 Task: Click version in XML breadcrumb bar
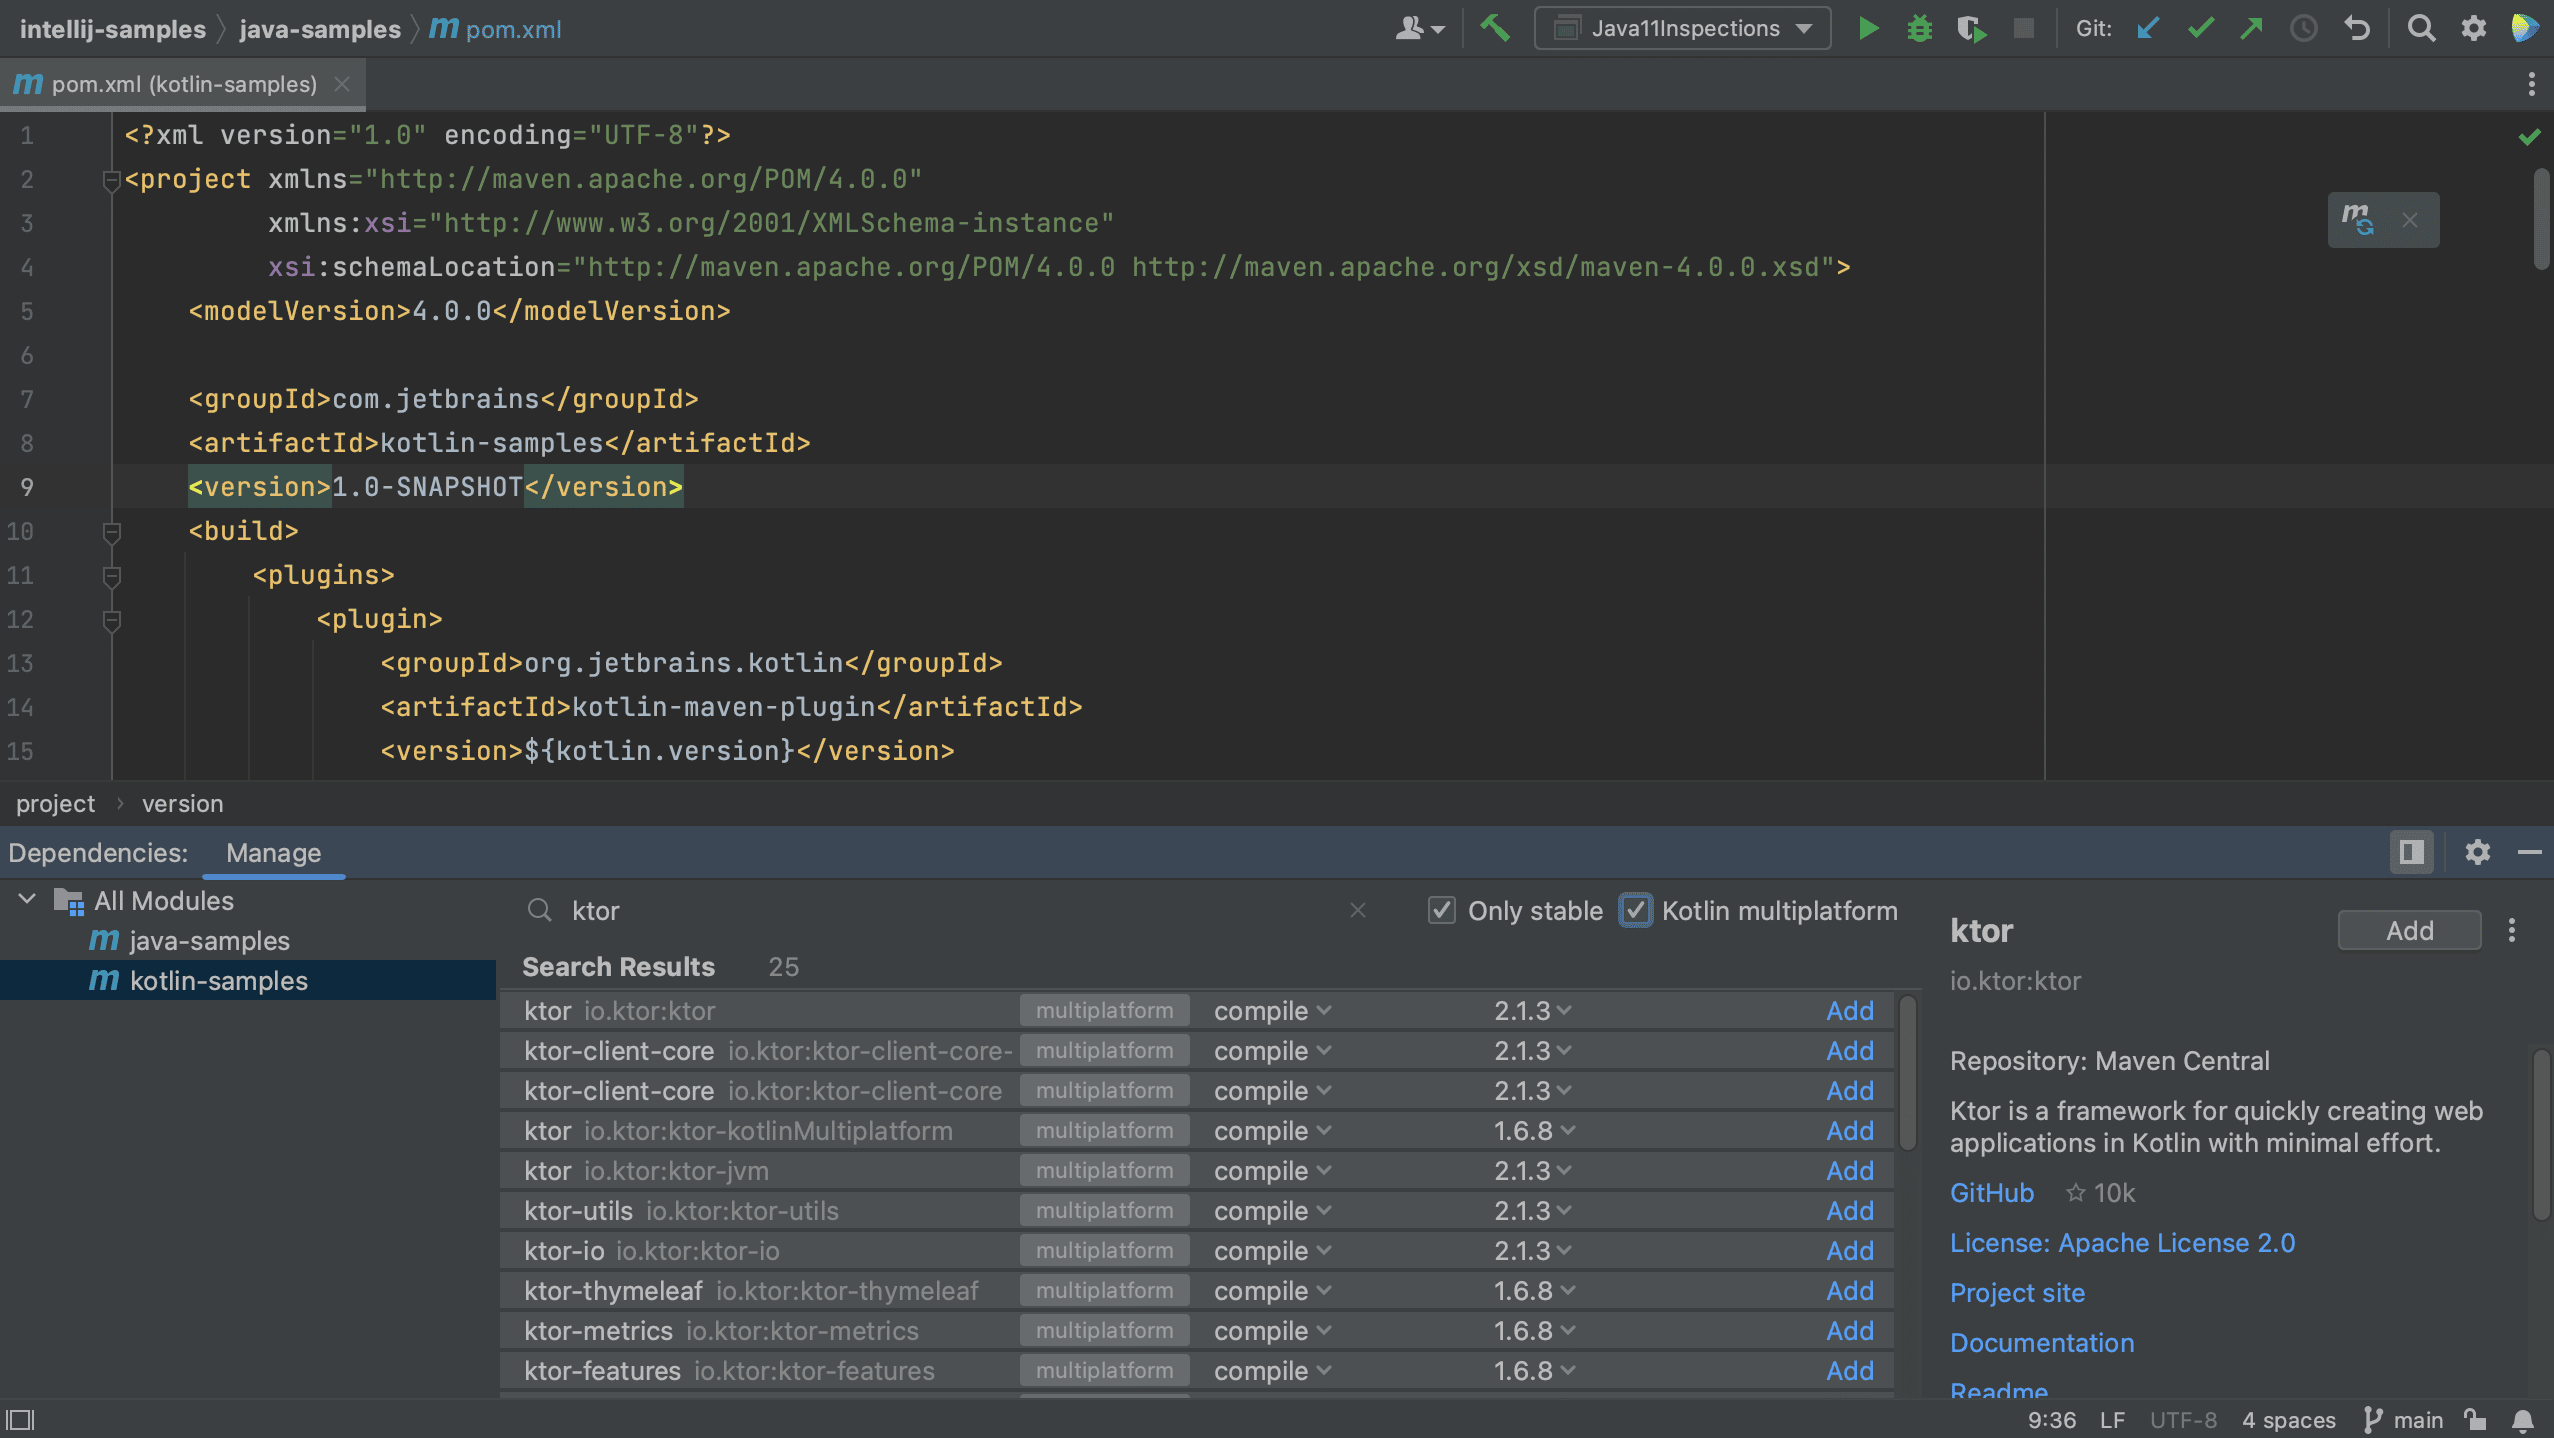coord(182,803)
